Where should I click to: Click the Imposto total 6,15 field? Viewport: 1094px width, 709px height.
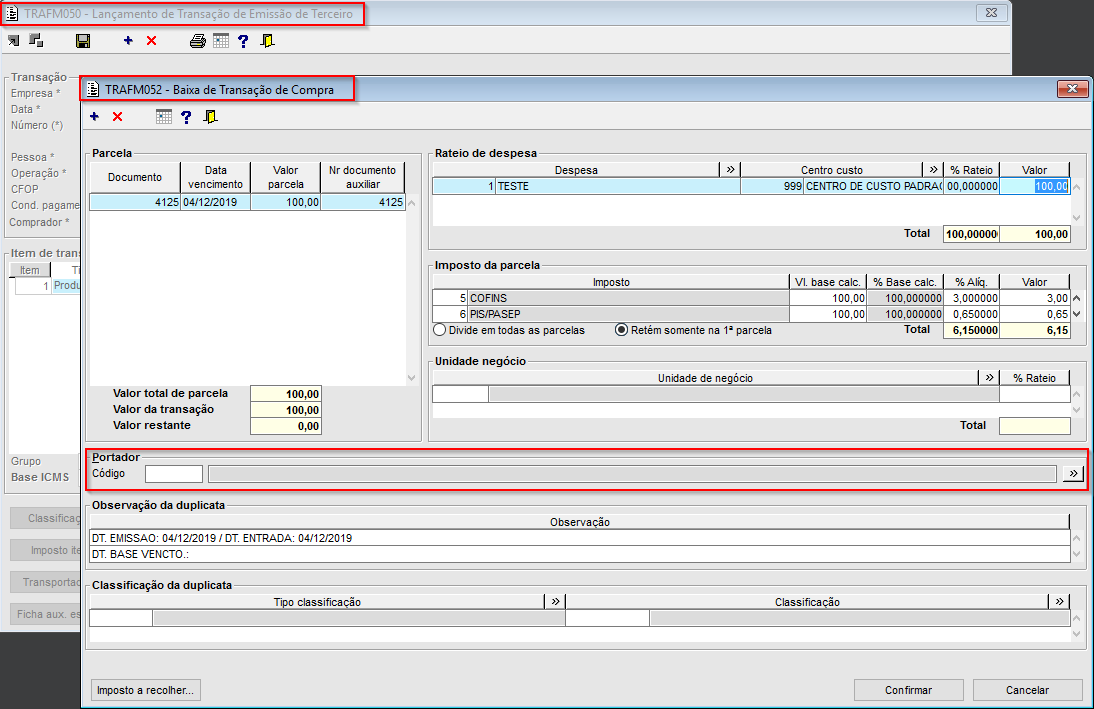[1034, 330]
